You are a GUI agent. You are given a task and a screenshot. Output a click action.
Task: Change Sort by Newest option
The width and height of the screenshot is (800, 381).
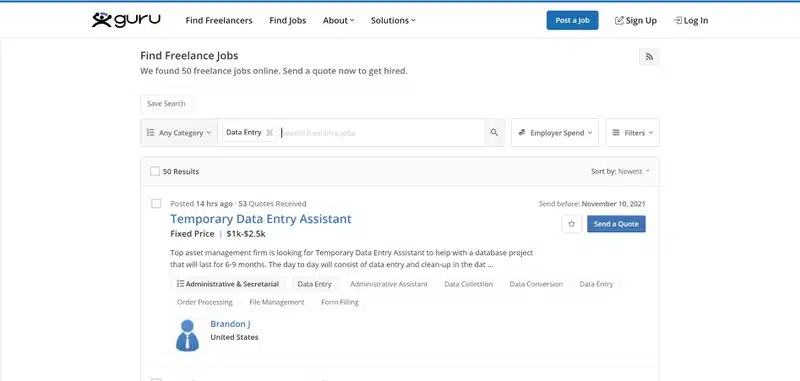(x=620, y=171)
